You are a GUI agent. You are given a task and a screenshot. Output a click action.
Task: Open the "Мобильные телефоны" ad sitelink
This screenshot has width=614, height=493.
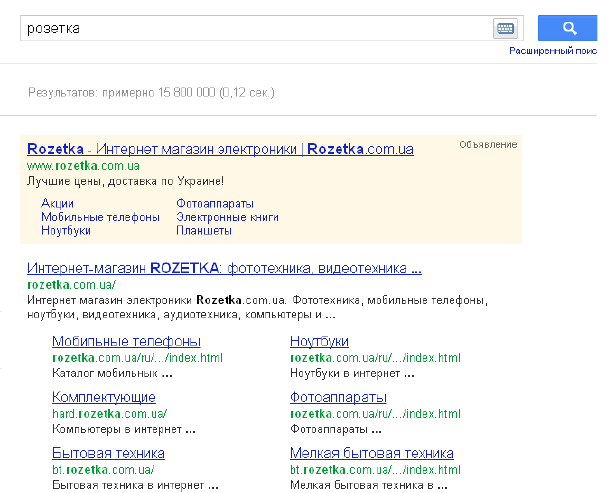click(100, 217)
